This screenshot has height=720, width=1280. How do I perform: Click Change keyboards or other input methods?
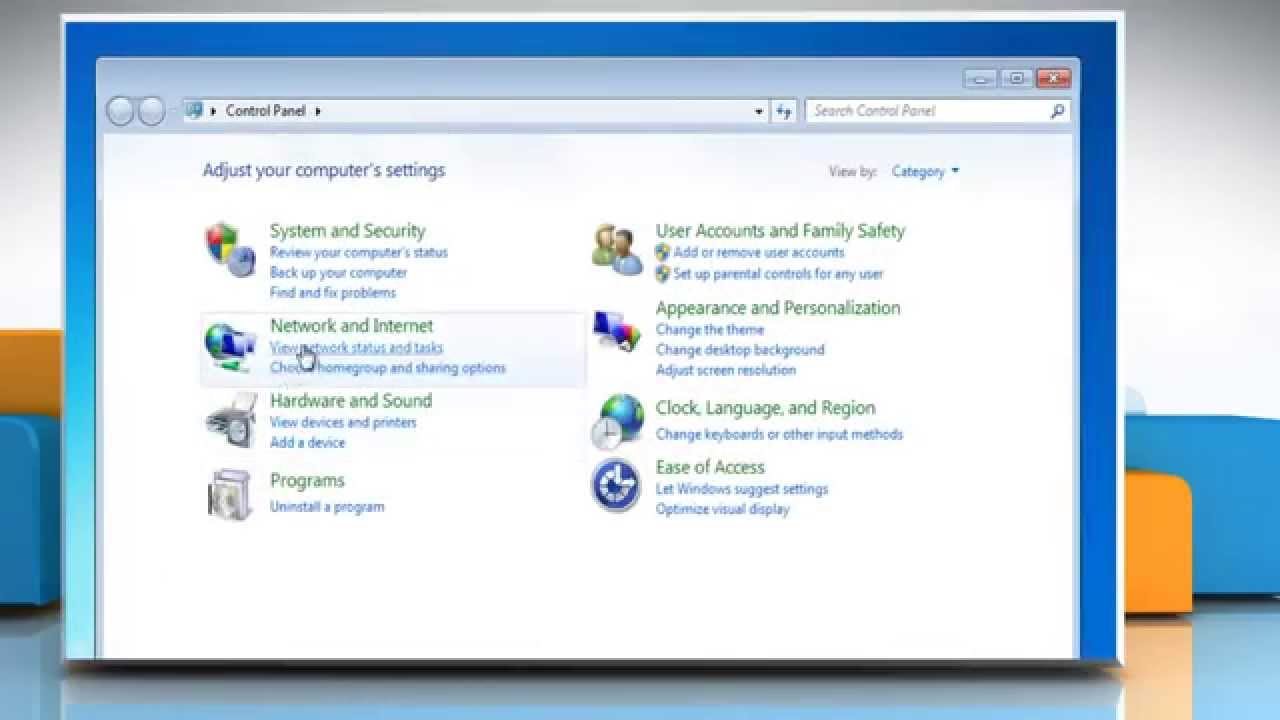click(x=779, y=434)
